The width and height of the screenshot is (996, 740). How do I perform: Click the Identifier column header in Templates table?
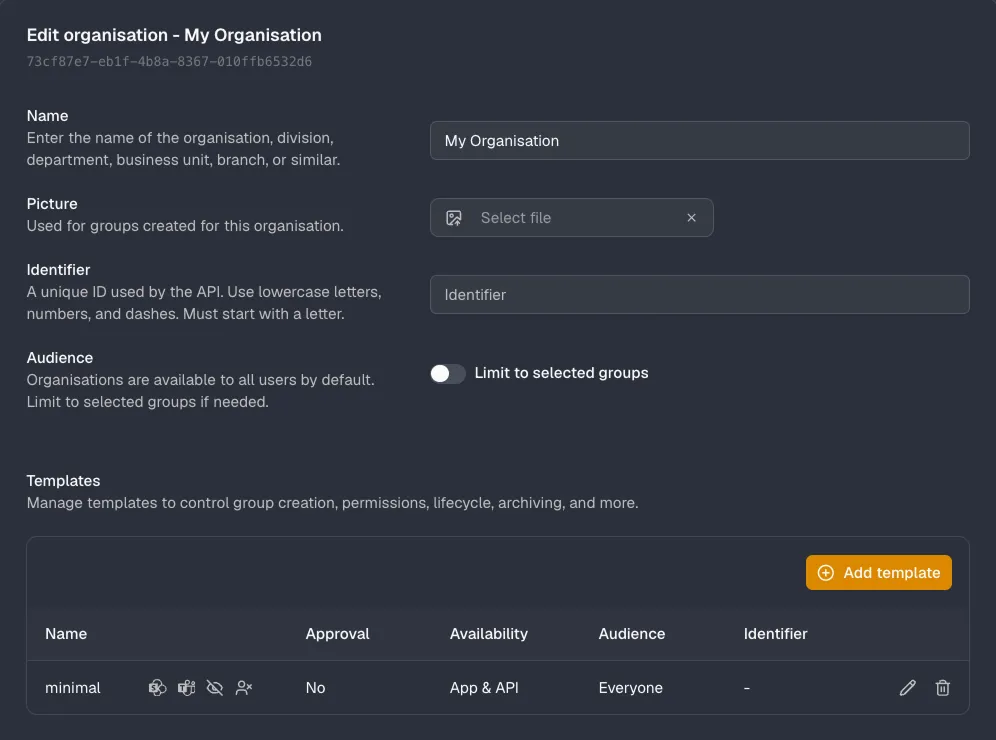coord(775,634)
